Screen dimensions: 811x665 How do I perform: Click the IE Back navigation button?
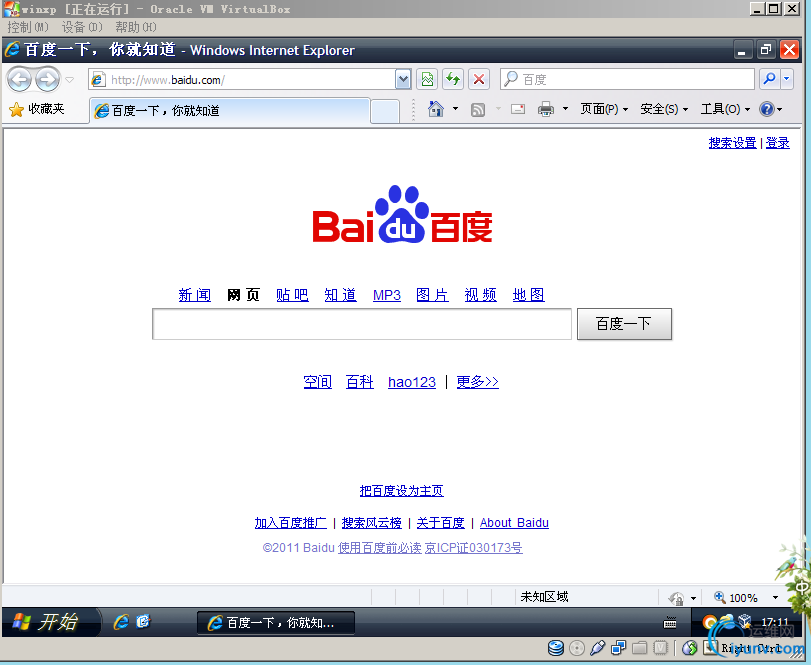point(19,80)
